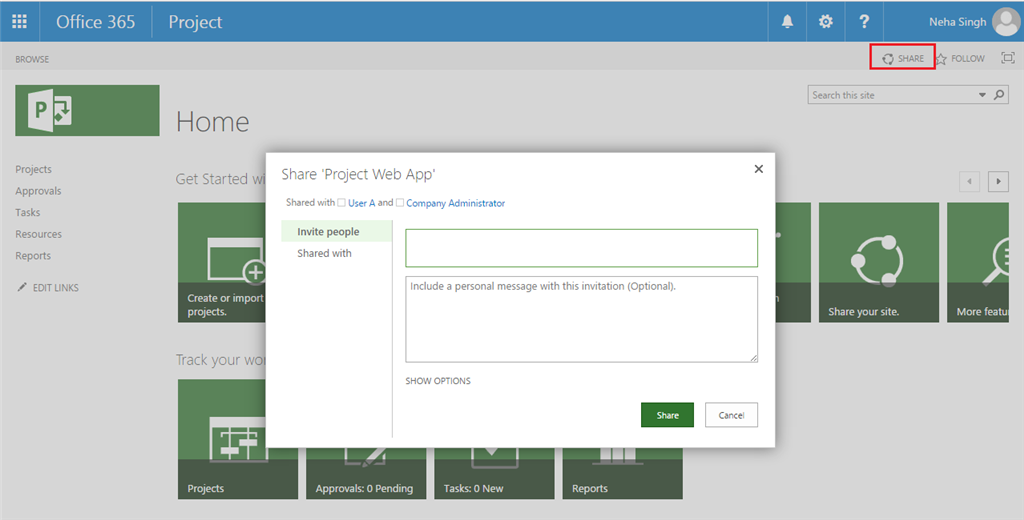Go to Tasks in the left navigation
This screenshot has width=1024, height=520.
pyautogui.click(x=27, y=212)
